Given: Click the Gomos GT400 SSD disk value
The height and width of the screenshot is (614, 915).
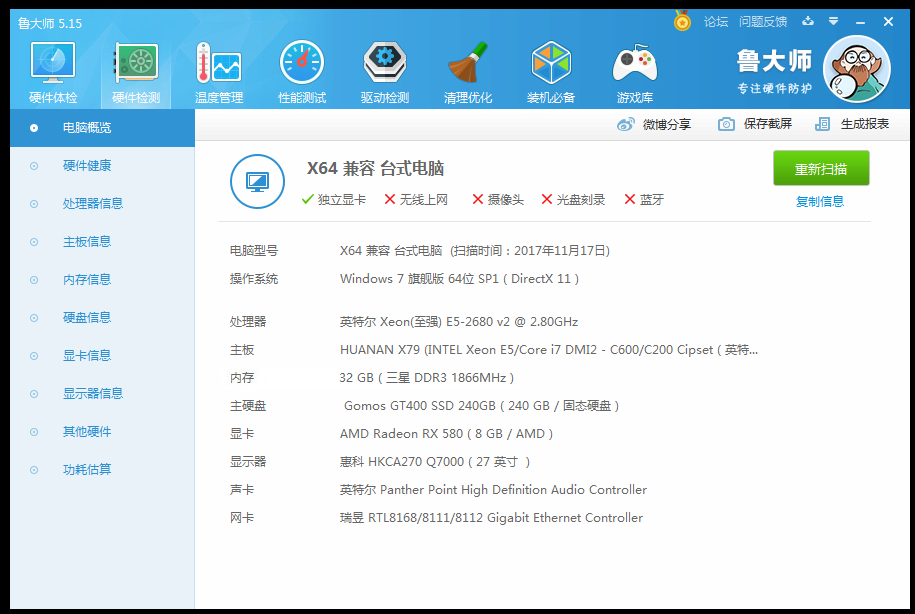Looking at the screenshot, I should click(481, 406).
